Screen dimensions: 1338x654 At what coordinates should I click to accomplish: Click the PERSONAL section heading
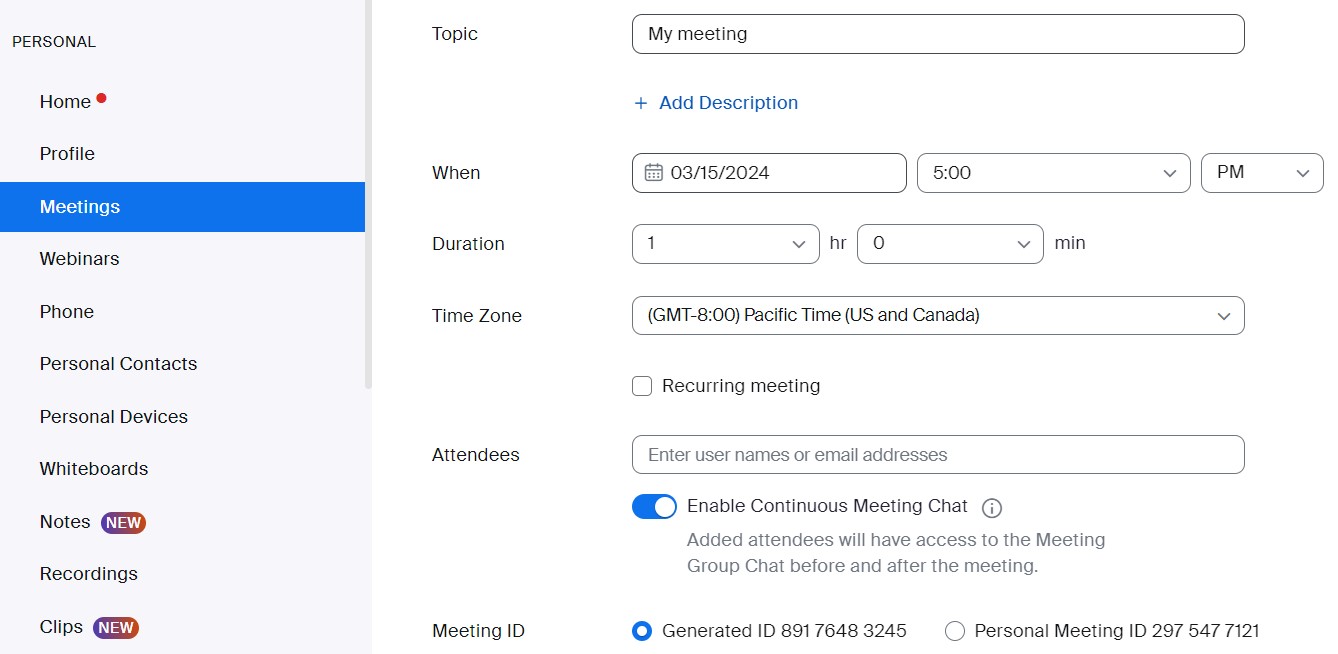click(54, 42)
